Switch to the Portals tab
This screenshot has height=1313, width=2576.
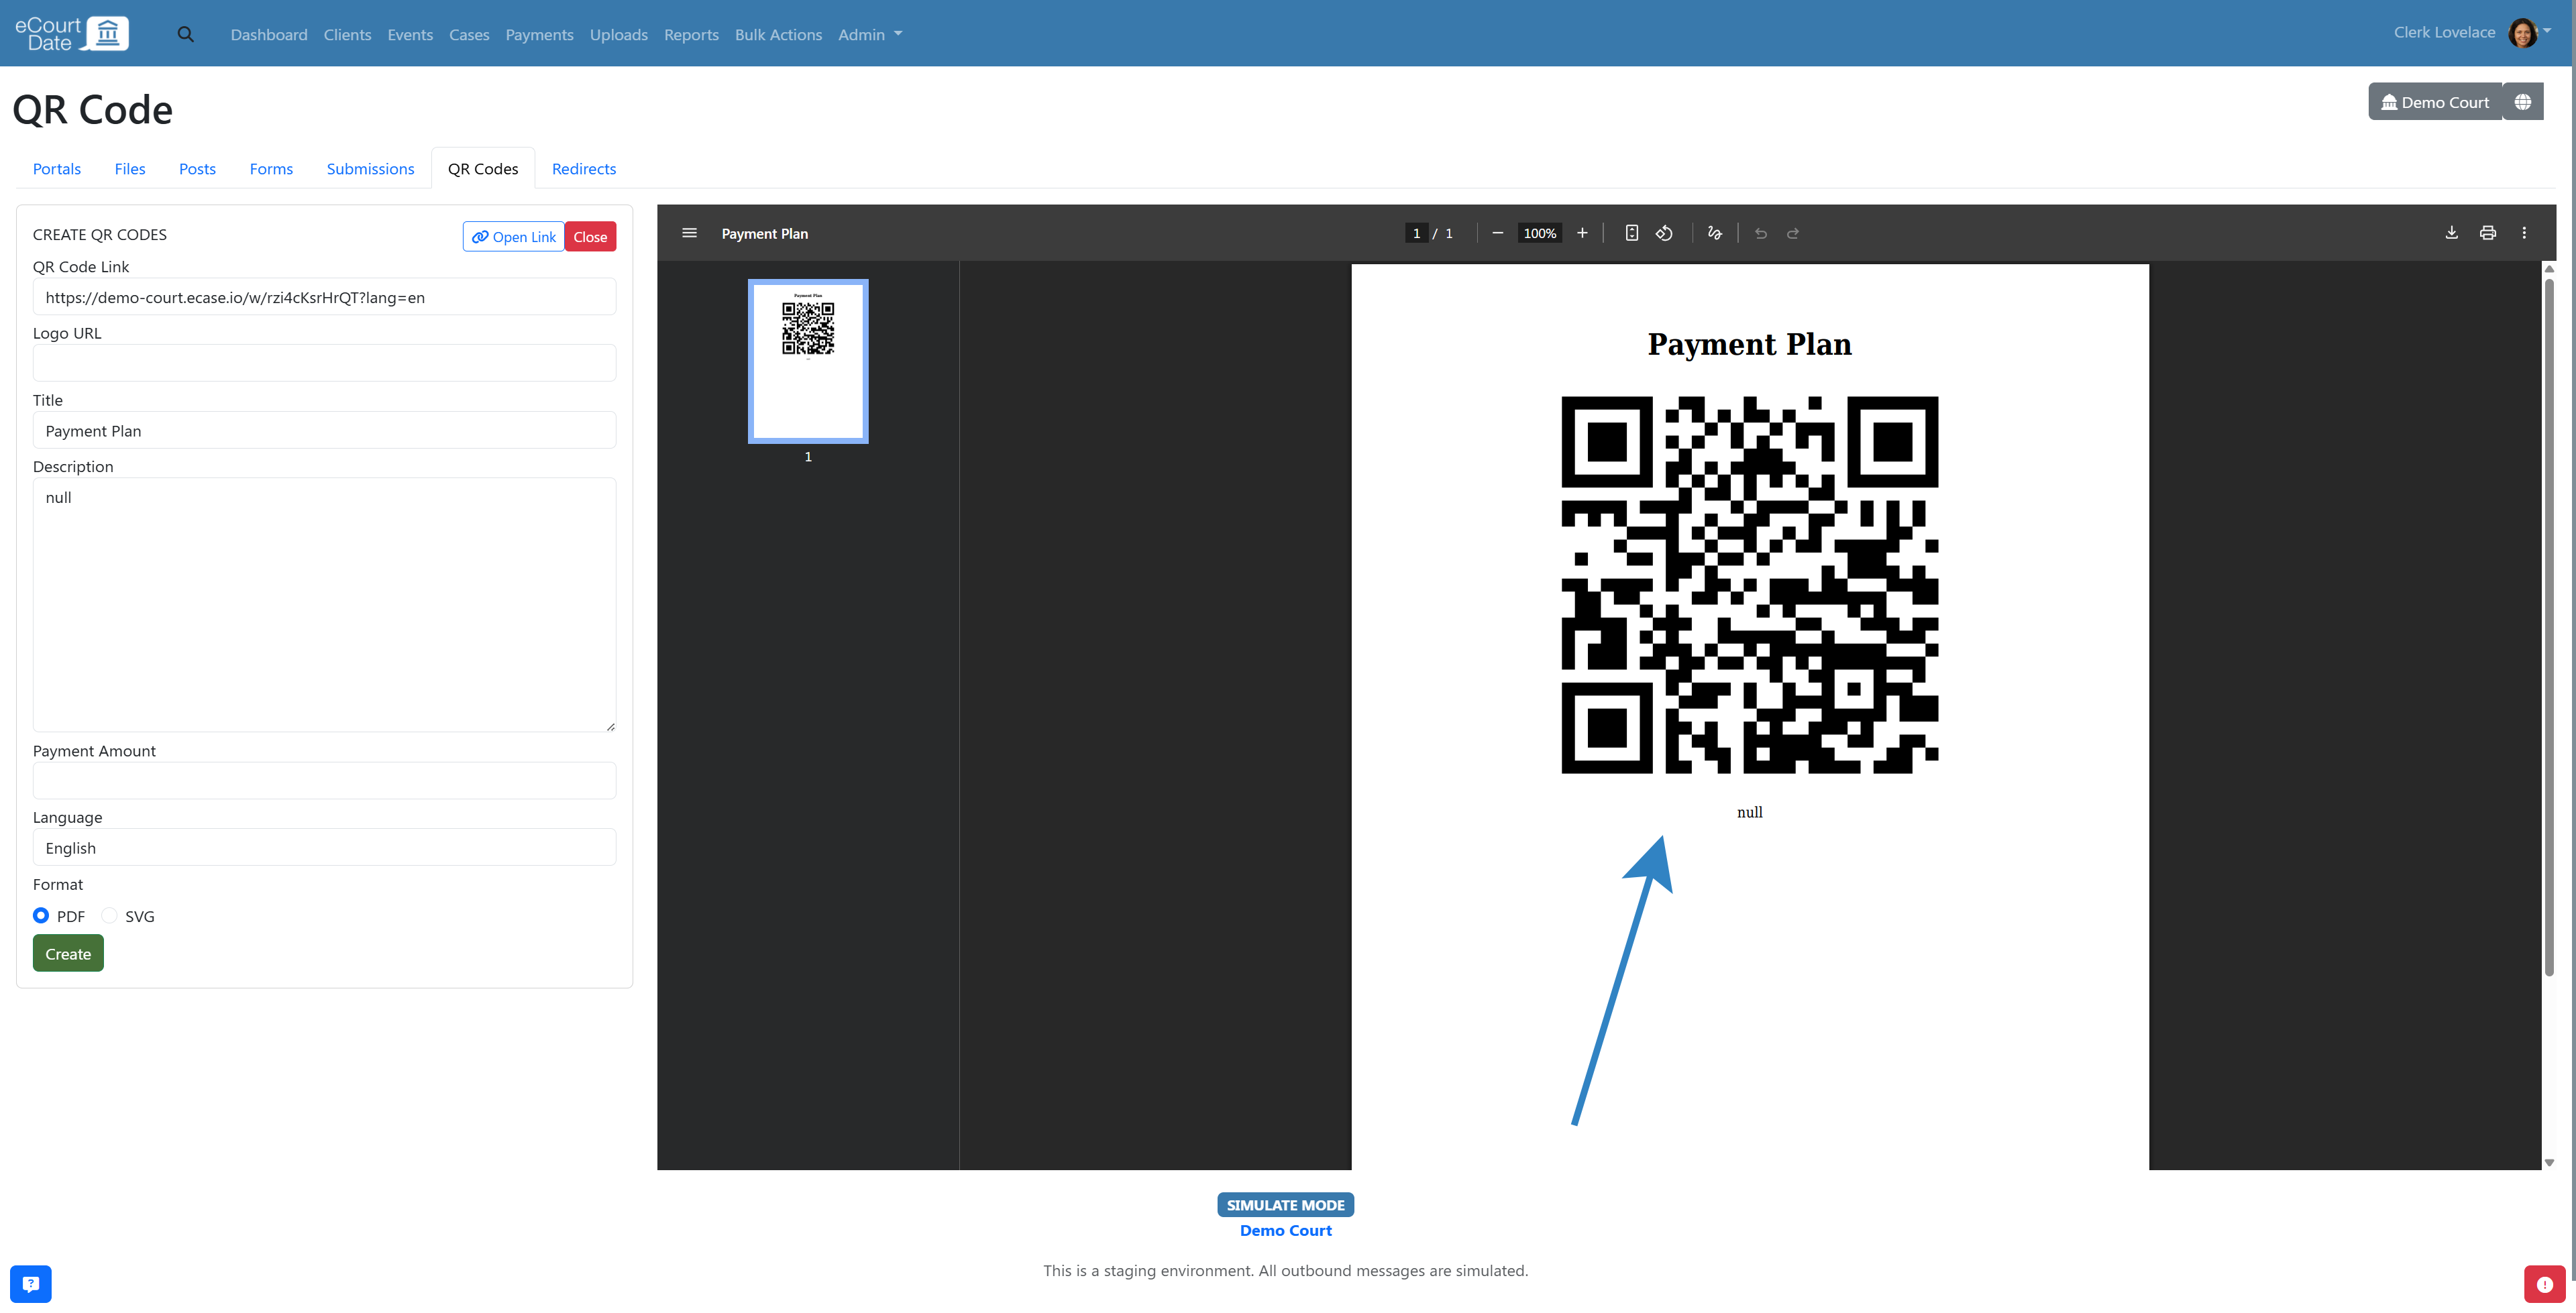click(57, 168)
